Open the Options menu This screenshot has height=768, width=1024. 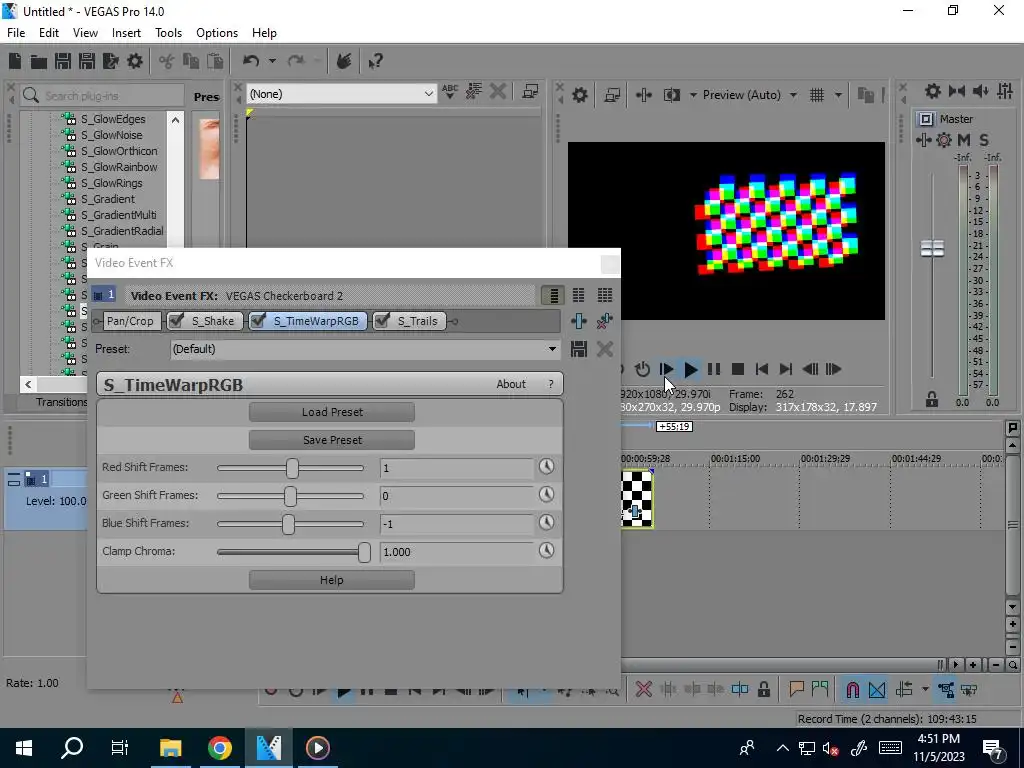217,33
